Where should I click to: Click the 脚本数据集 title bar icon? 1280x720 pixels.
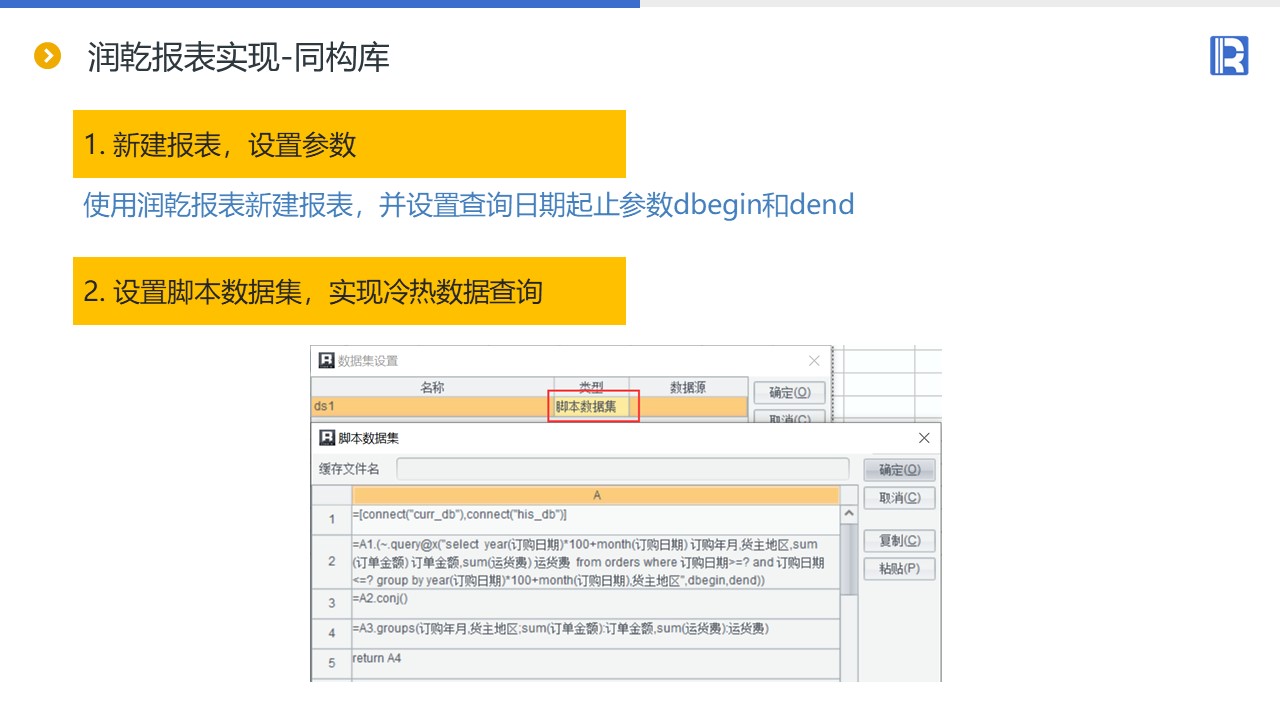(327, 438)
